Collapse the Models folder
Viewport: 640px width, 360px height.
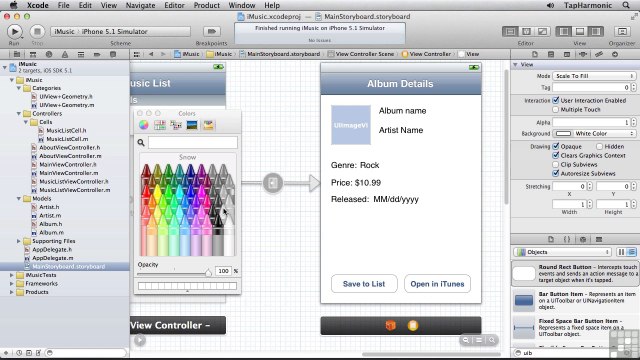click(19, 198)
